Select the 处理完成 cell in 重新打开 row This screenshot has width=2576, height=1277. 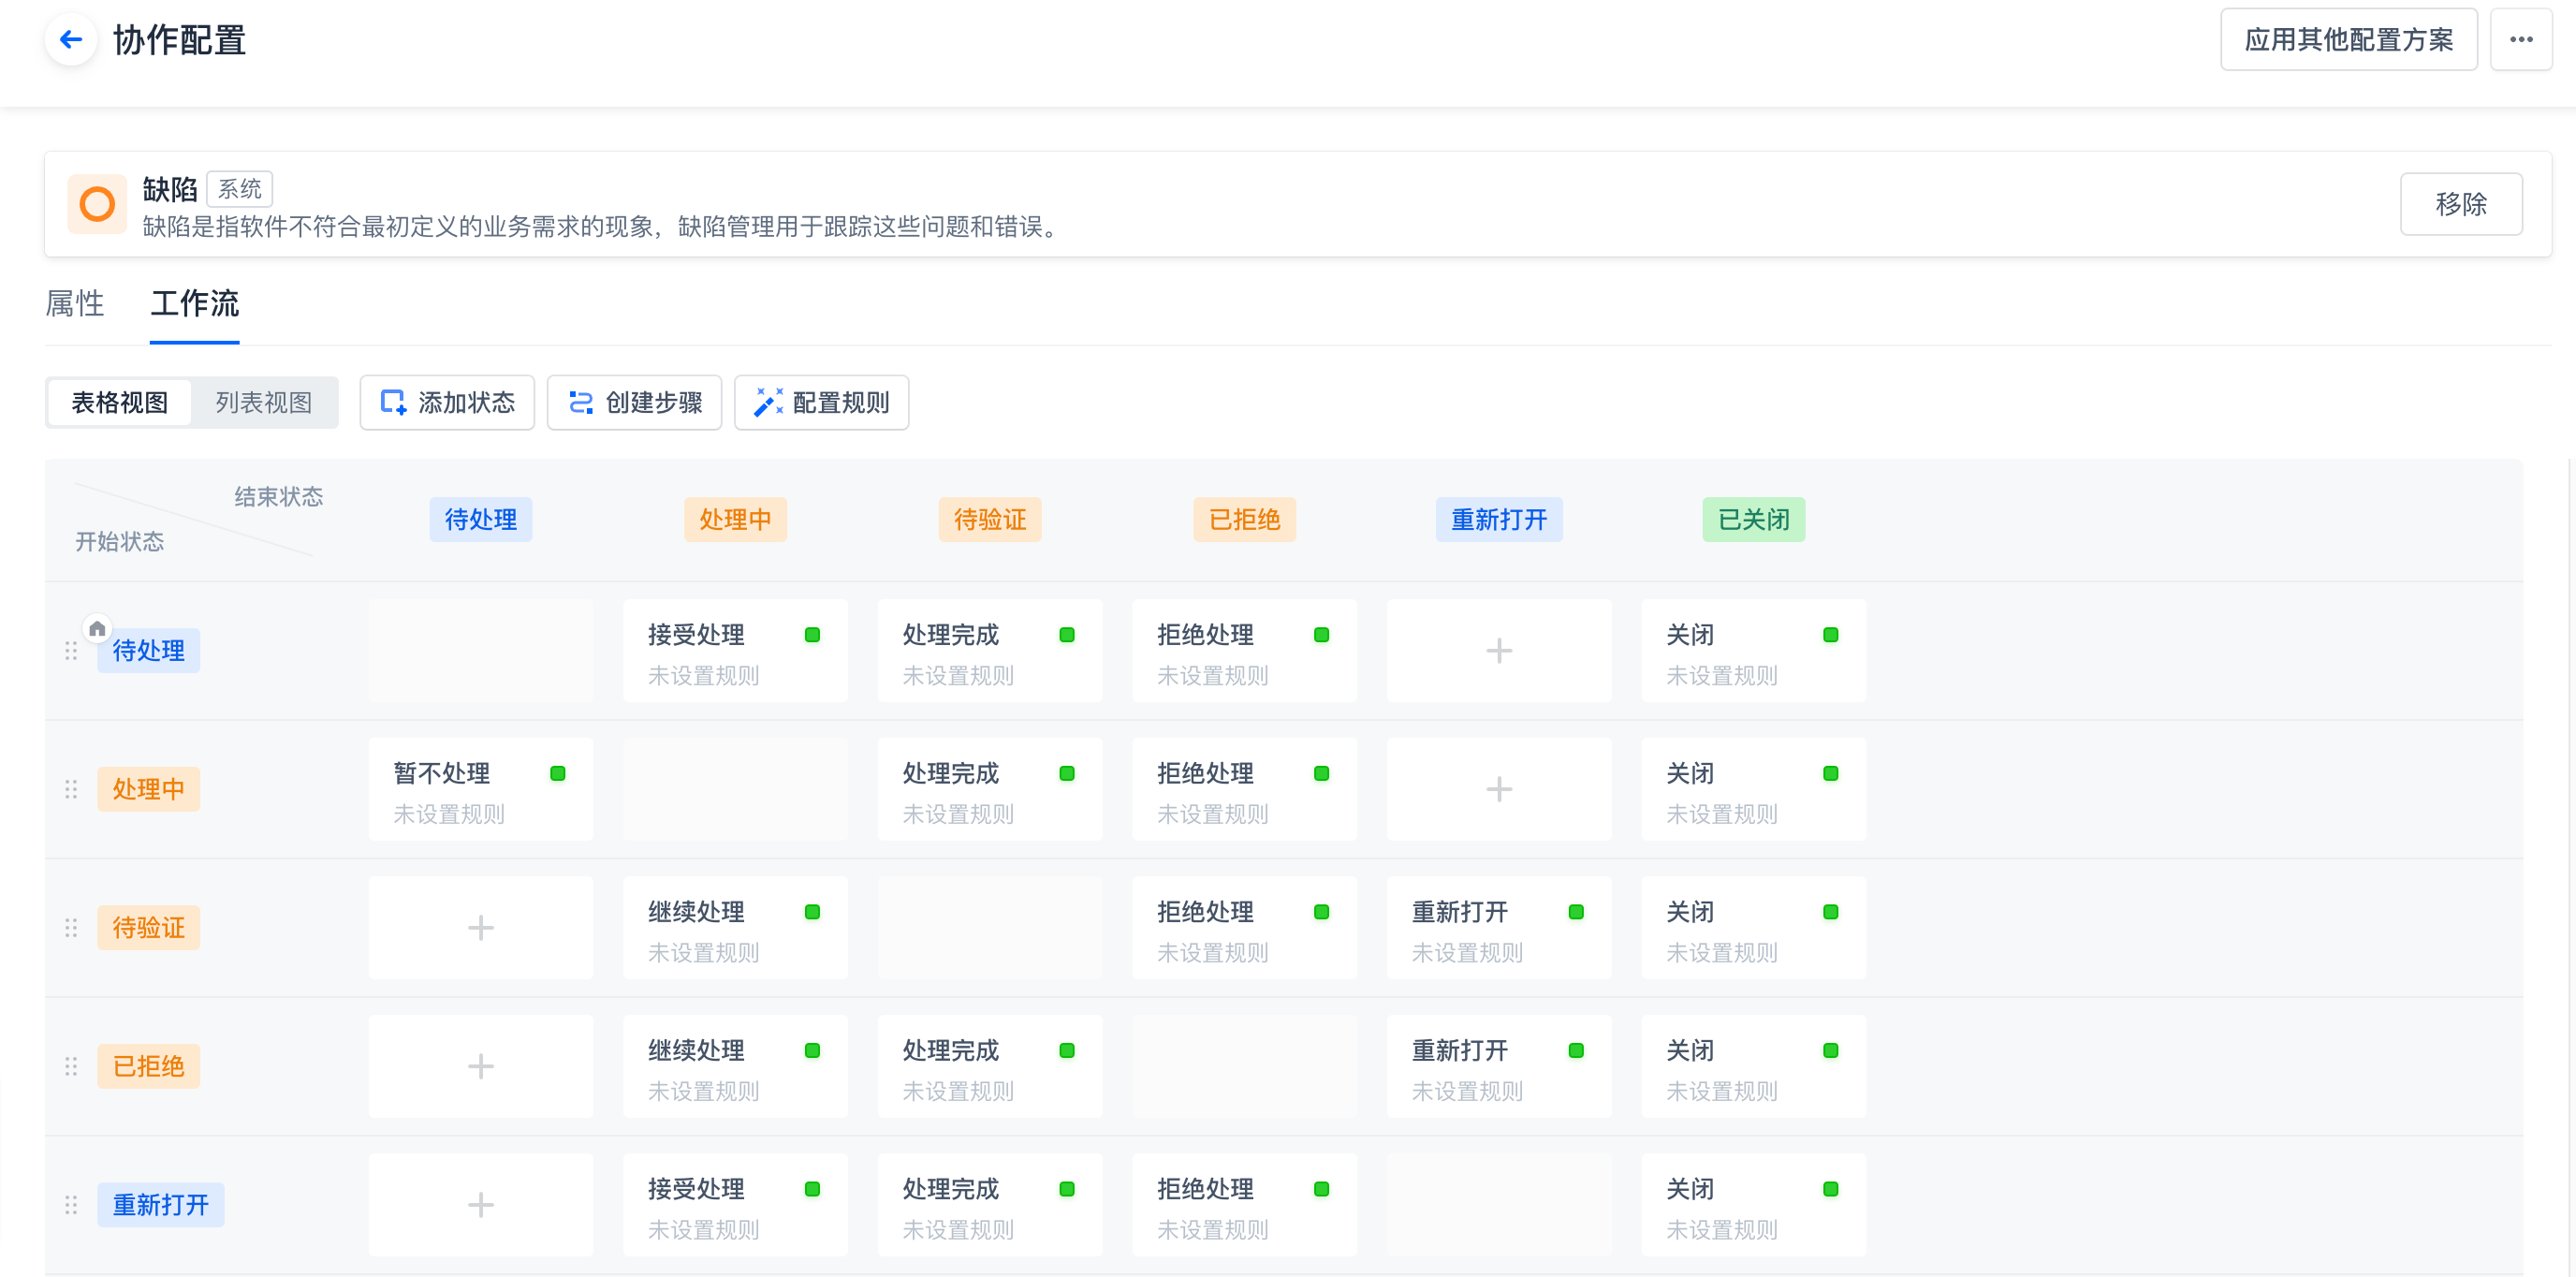(x=989, y=1205)
